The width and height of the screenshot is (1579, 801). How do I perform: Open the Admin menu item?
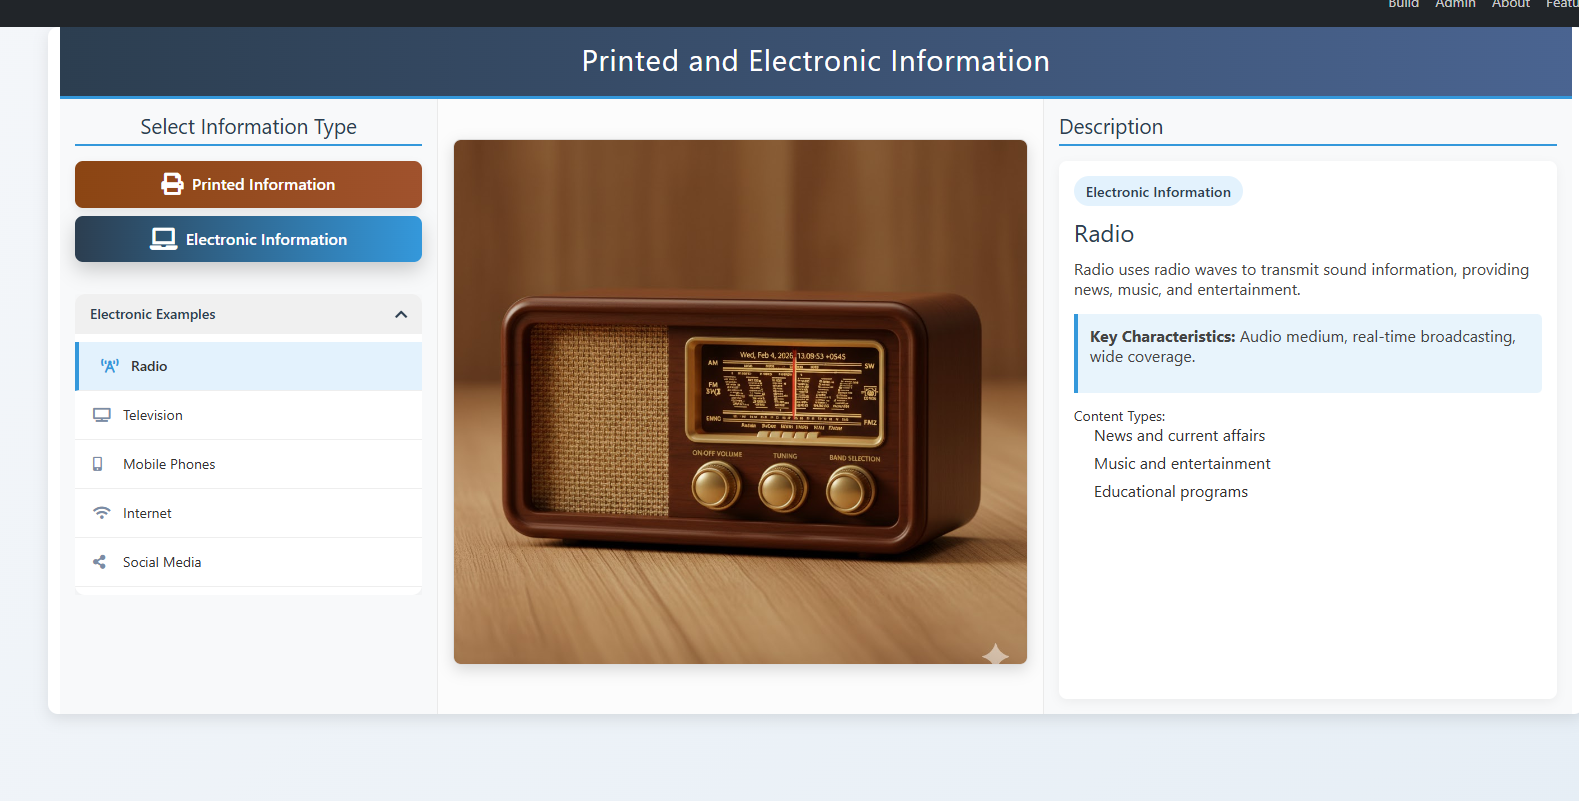(1455, 4)
